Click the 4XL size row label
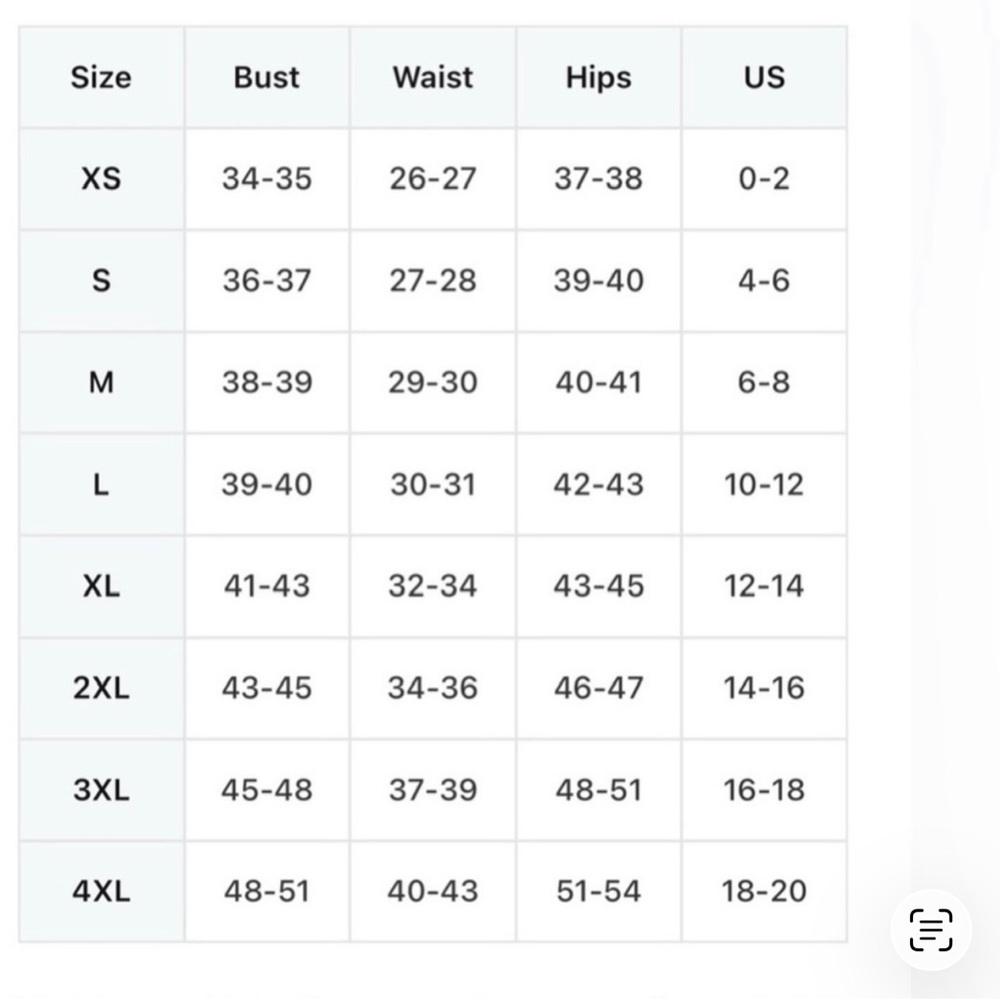 coord(101,892)
